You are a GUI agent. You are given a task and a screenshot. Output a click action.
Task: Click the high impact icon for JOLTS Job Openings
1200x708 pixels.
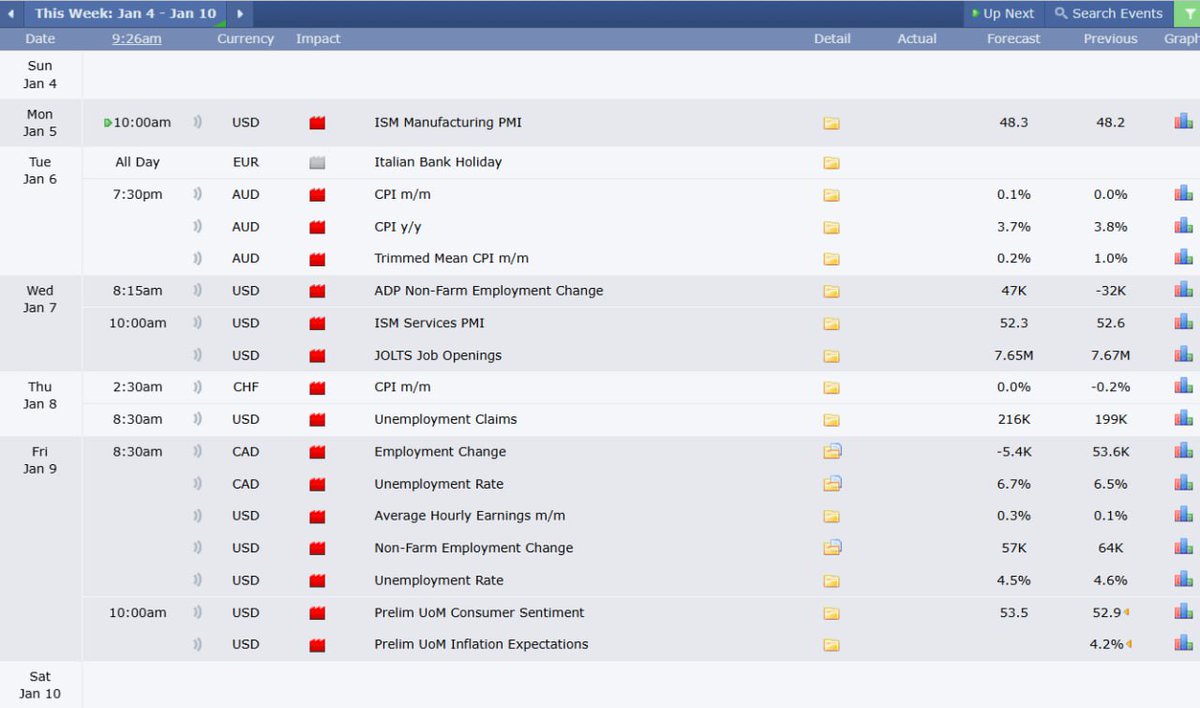[317, 356]
